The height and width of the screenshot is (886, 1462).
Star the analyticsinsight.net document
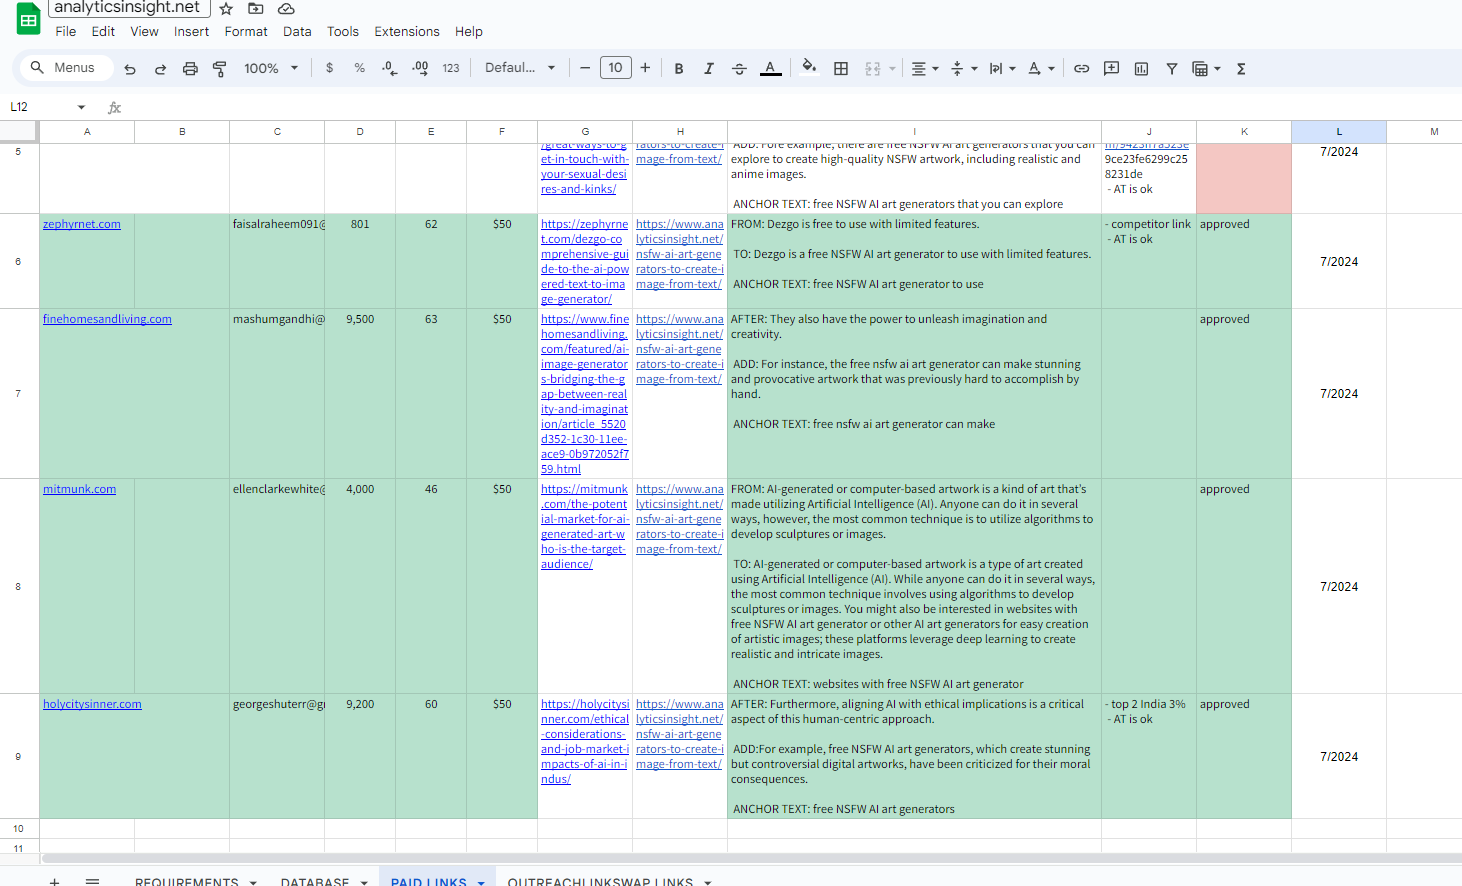226,8
